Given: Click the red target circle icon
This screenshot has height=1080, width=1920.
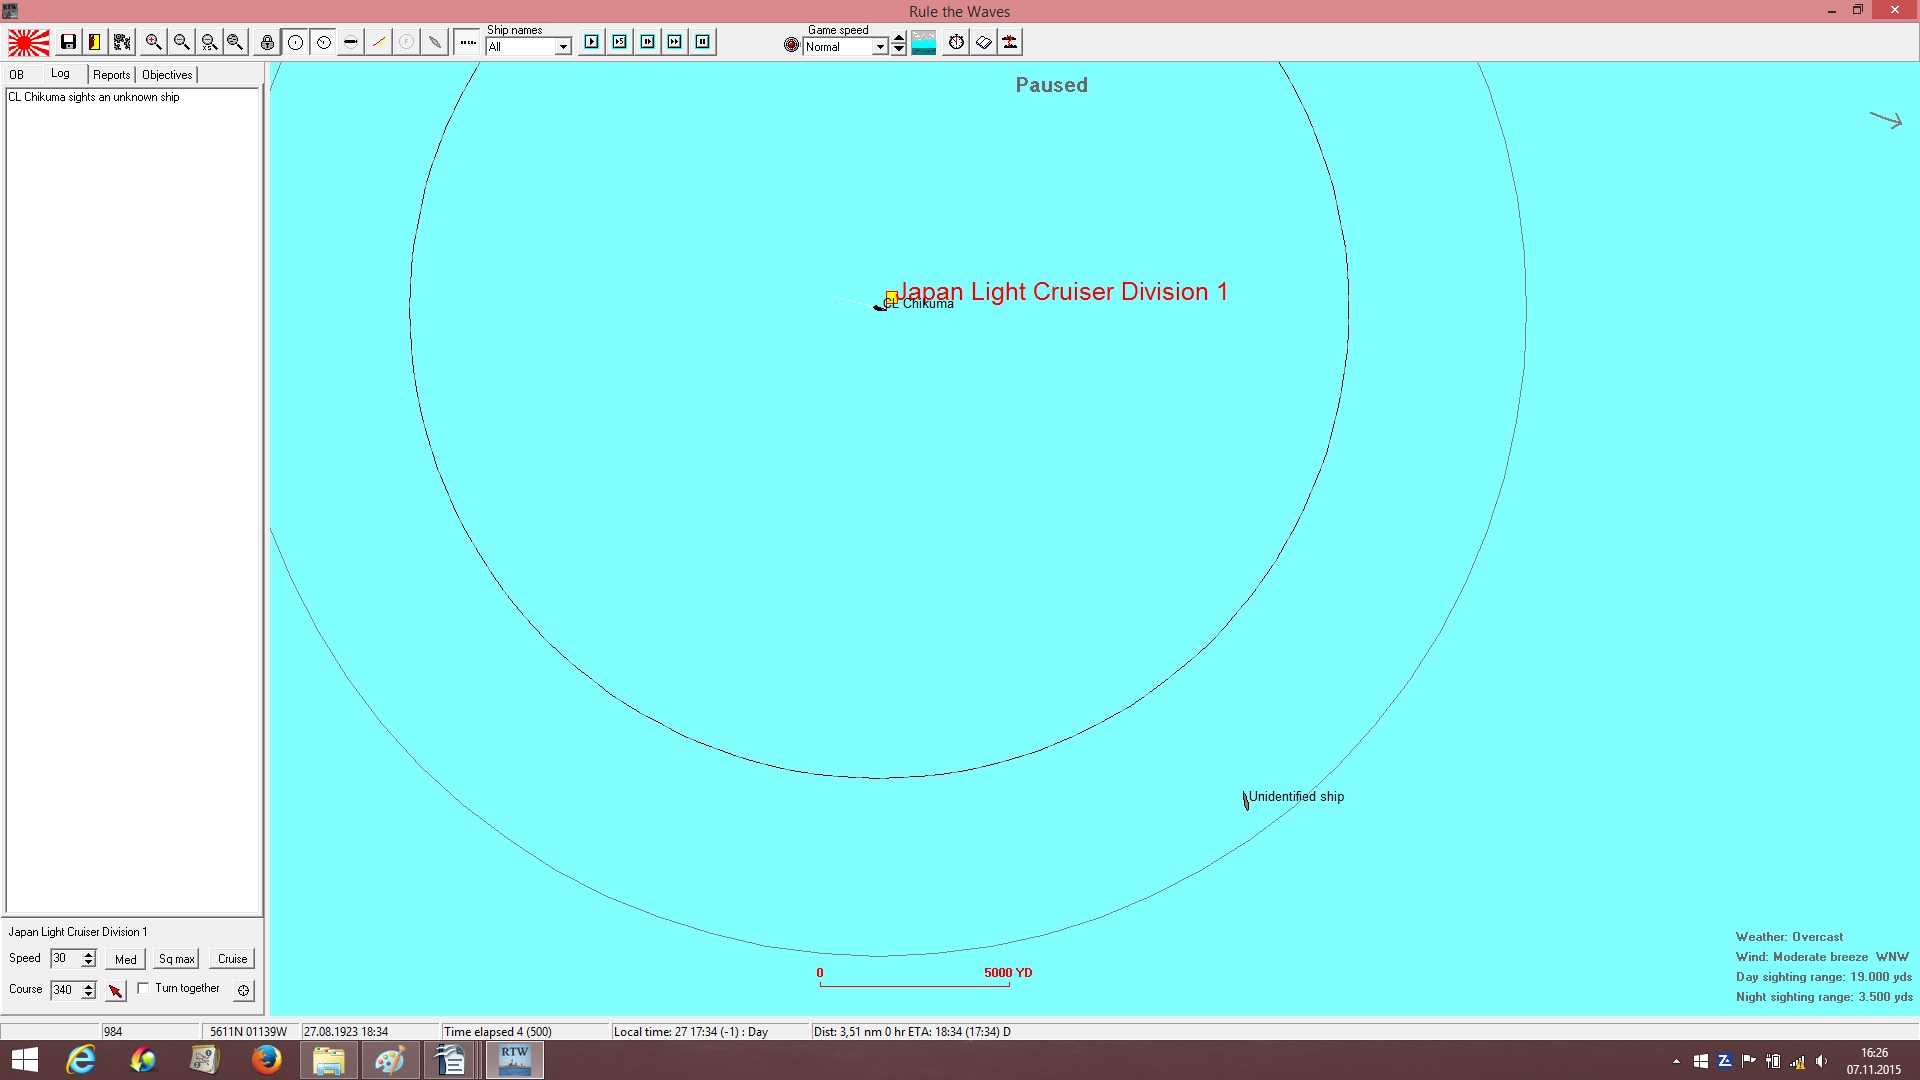Looking at the screenshot, I should [791, 45].
